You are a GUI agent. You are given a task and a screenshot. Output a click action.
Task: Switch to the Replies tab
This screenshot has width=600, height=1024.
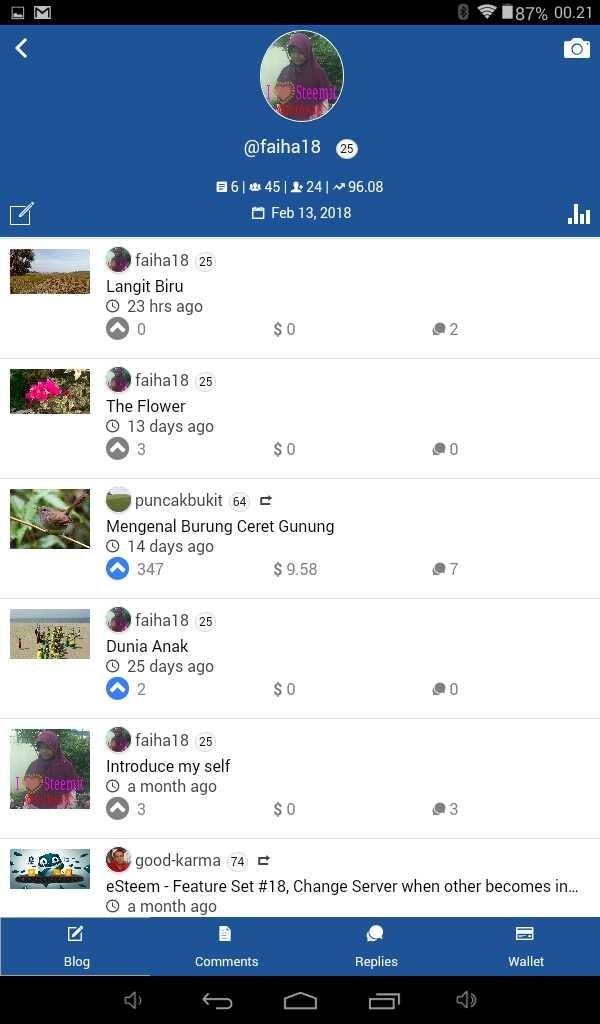pyautogui.click(x=375, y=946)
